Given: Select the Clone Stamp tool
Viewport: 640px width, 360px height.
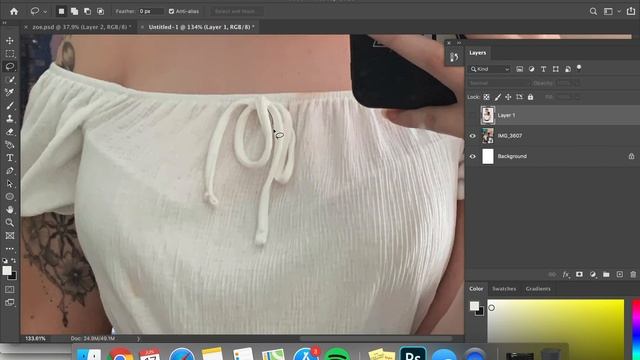Looking at the screenshot, I should (10, 119).
